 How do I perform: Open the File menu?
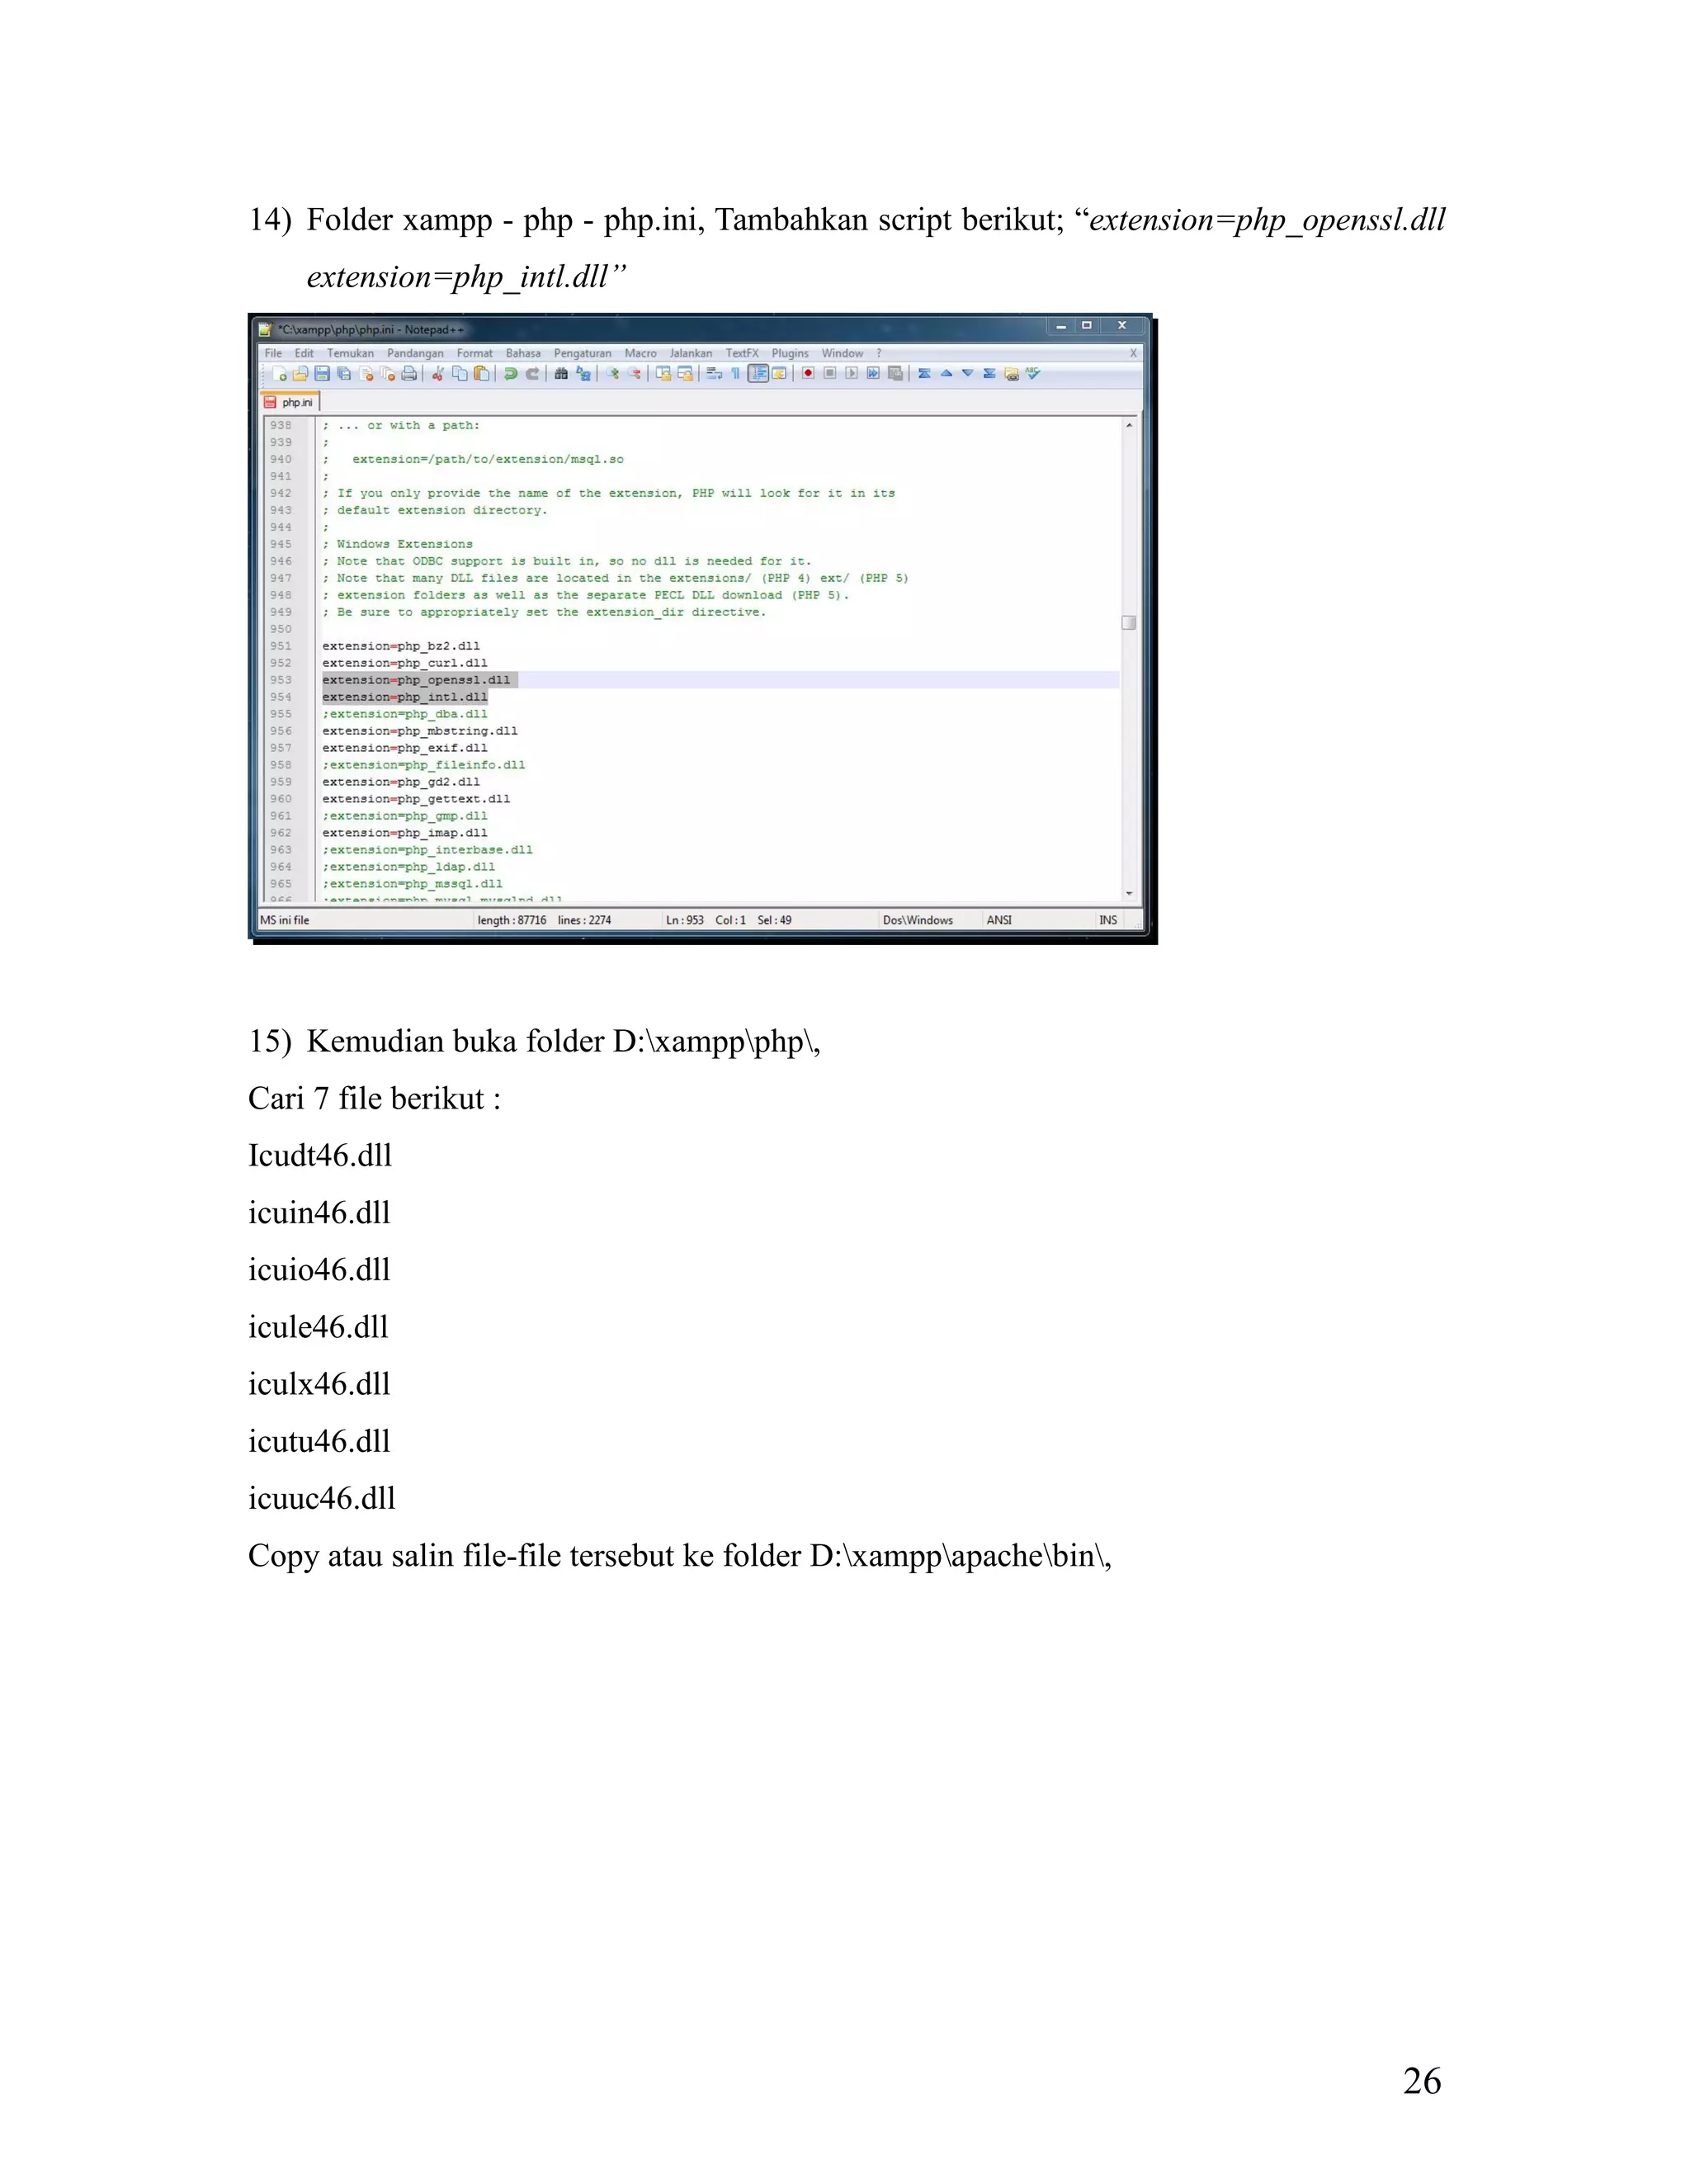[273, 353]
